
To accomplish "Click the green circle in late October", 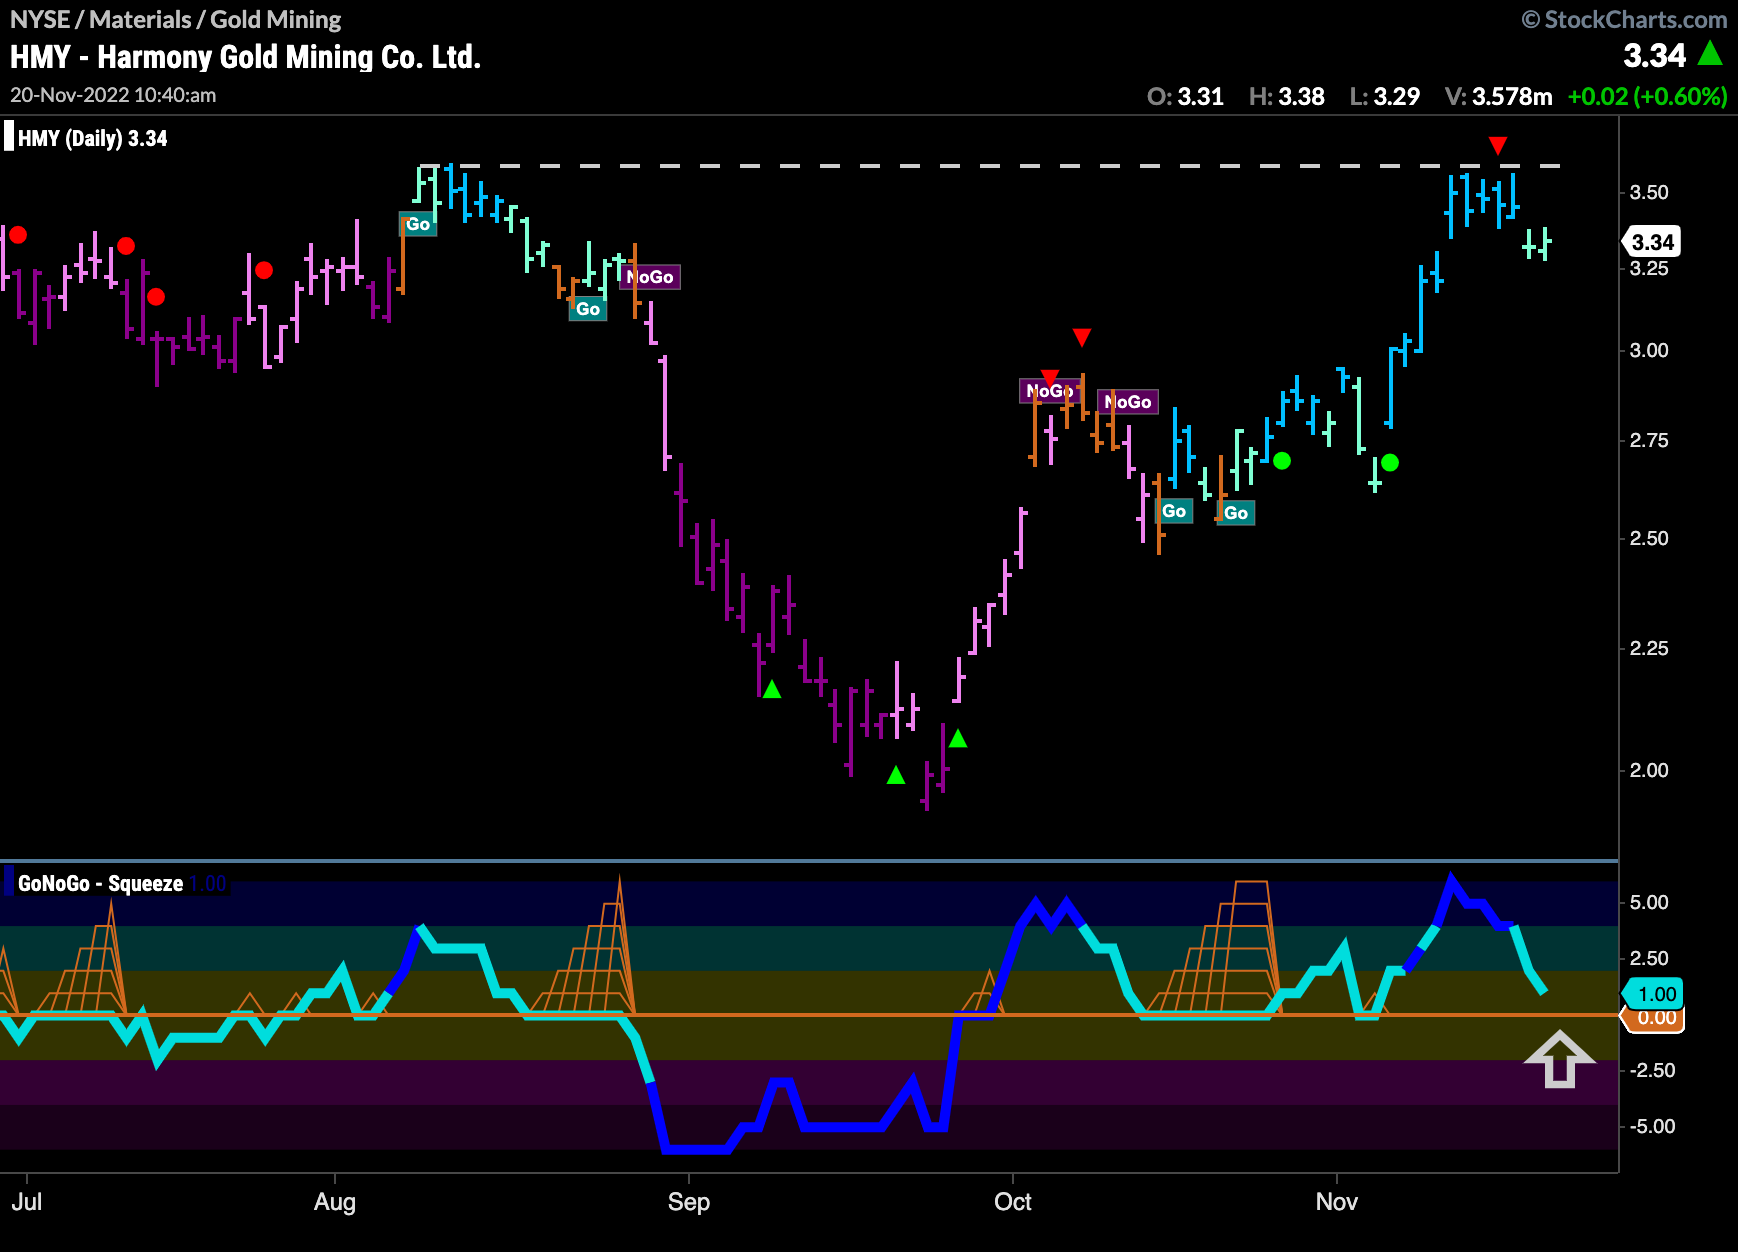I will click(x=1282, y=461).
